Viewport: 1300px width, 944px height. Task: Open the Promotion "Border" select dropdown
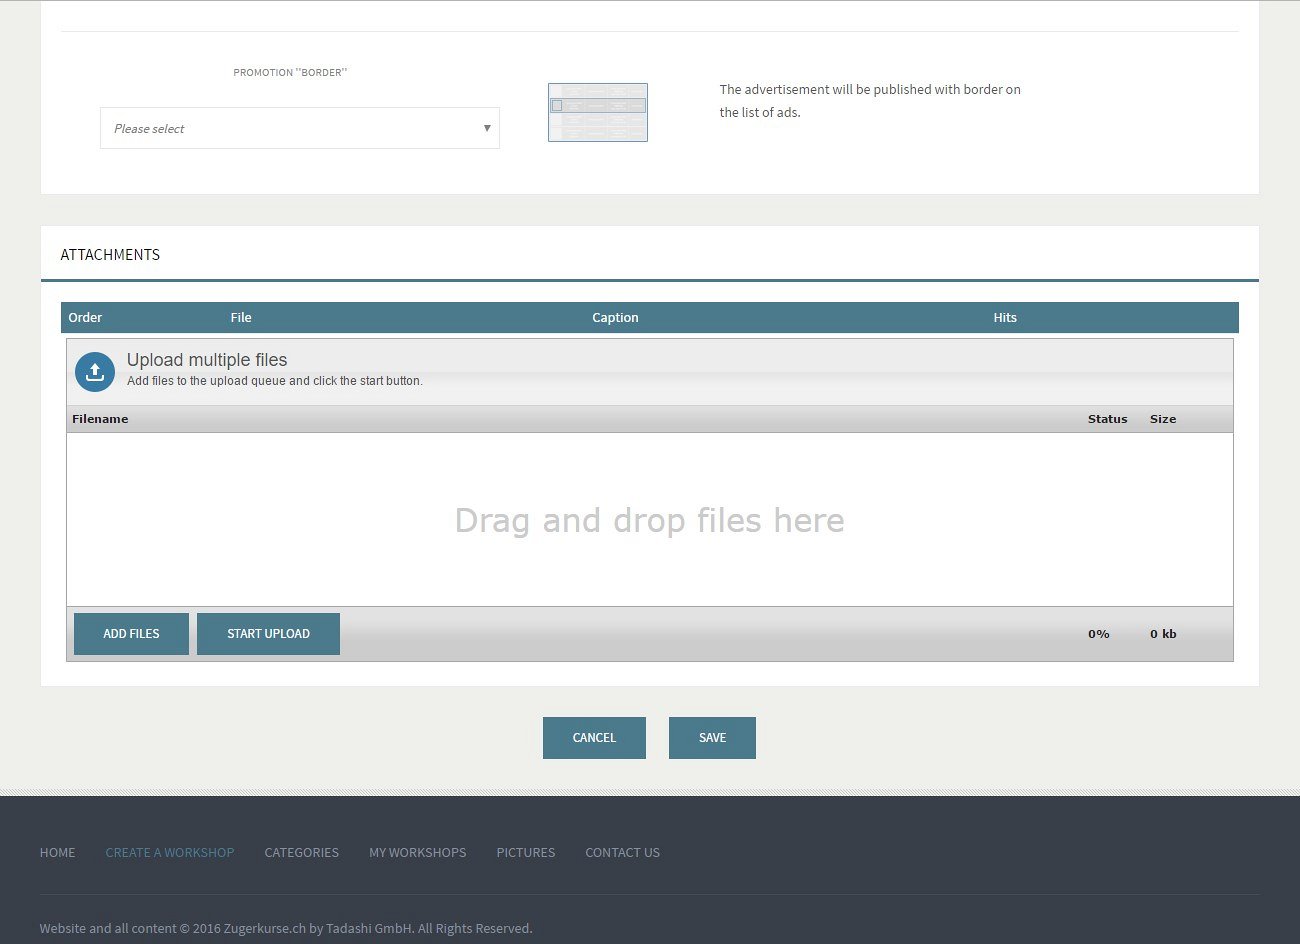(299, 128)
